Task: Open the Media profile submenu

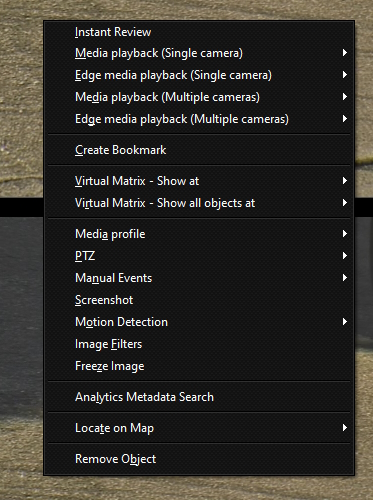Action: tap(199, 234)
